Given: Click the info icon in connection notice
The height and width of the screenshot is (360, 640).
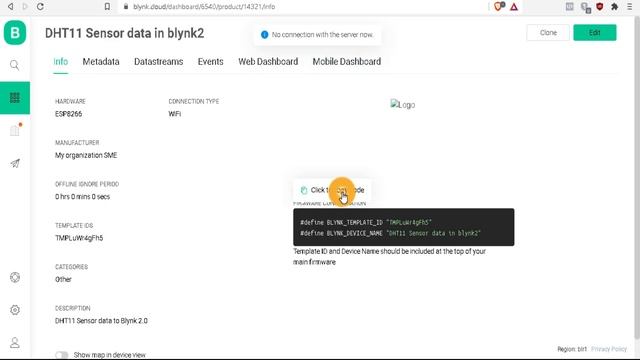Looking at the screenshot, I should tap(264, 35).
